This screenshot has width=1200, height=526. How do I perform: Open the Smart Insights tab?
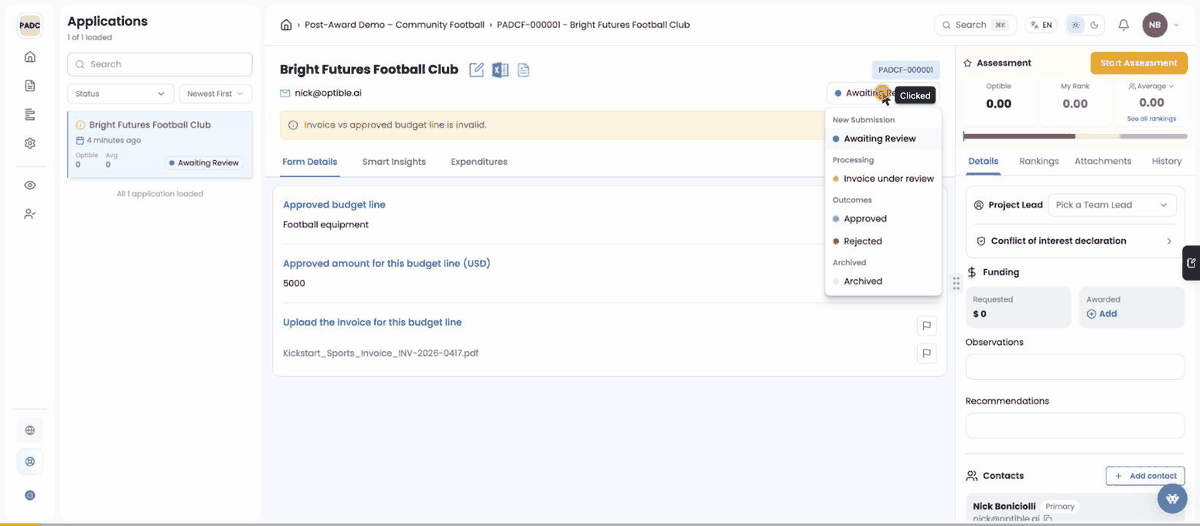(394, 162)
